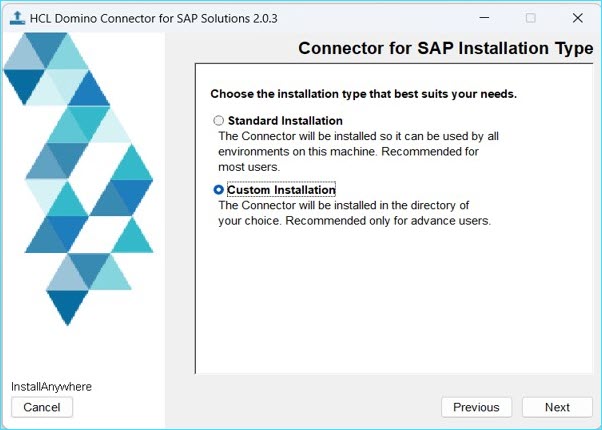Click the Connector for SAP Installation Type heading

click(x=445, y=49)
